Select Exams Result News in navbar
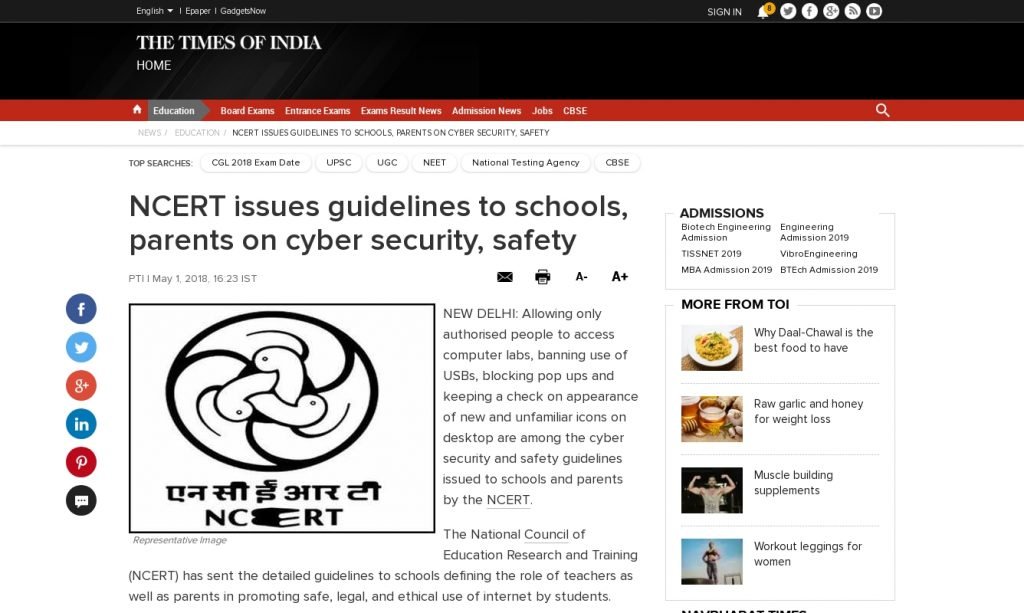Viewport: 1024px width, 613px height. tap(400, 111)
